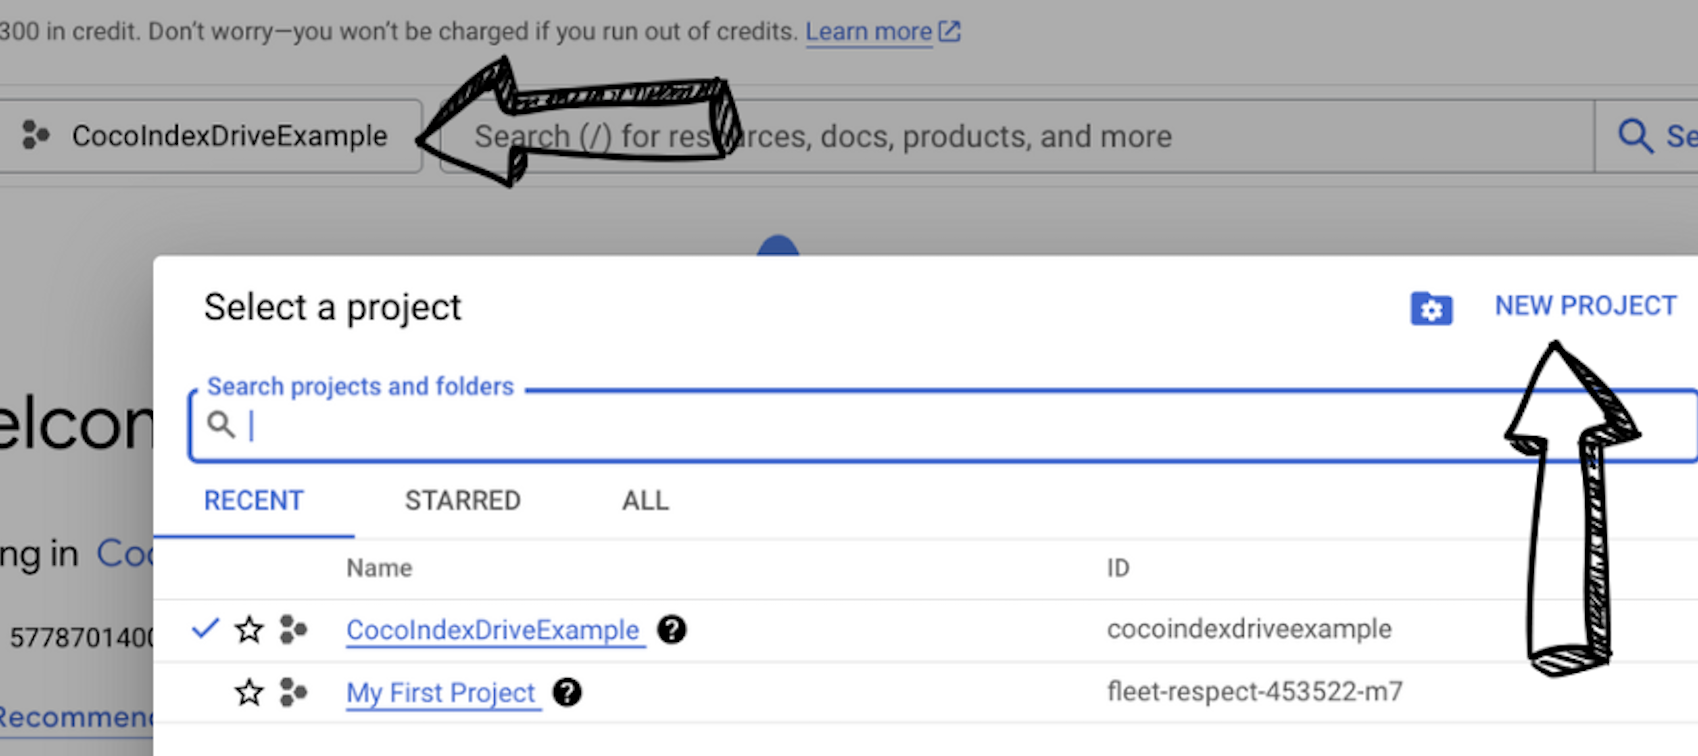The width and height of the screenshot is (1698, 756).
Task: Click the organization icon beside My First Project
Action: tap(292, 692)
